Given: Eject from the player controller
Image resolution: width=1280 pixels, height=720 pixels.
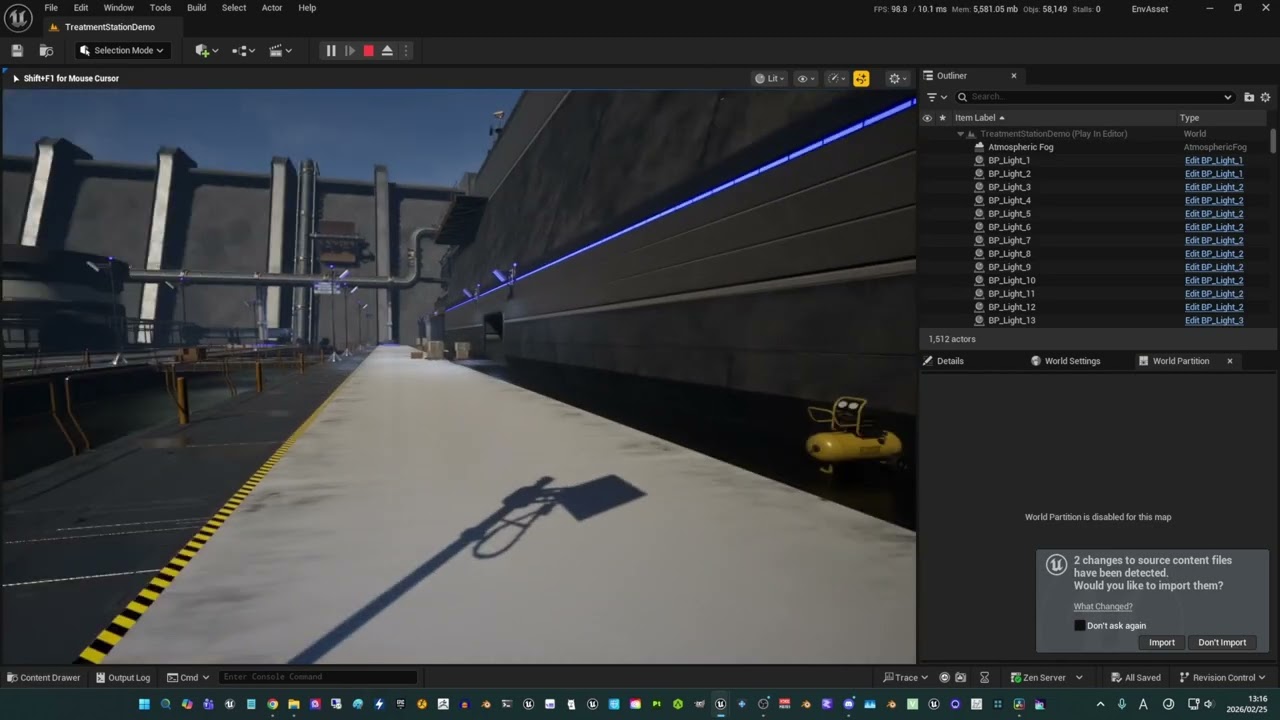Looking at the screenshot, I should (x=387, y=50).
